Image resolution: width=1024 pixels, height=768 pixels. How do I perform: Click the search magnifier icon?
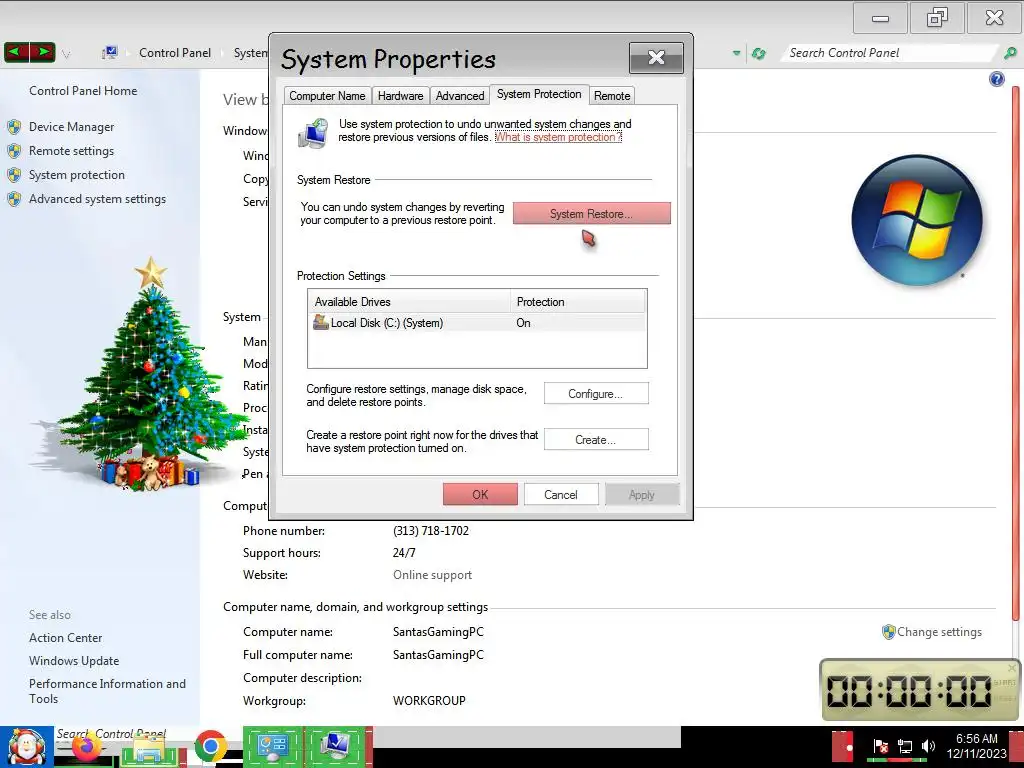coord(1010,53)
